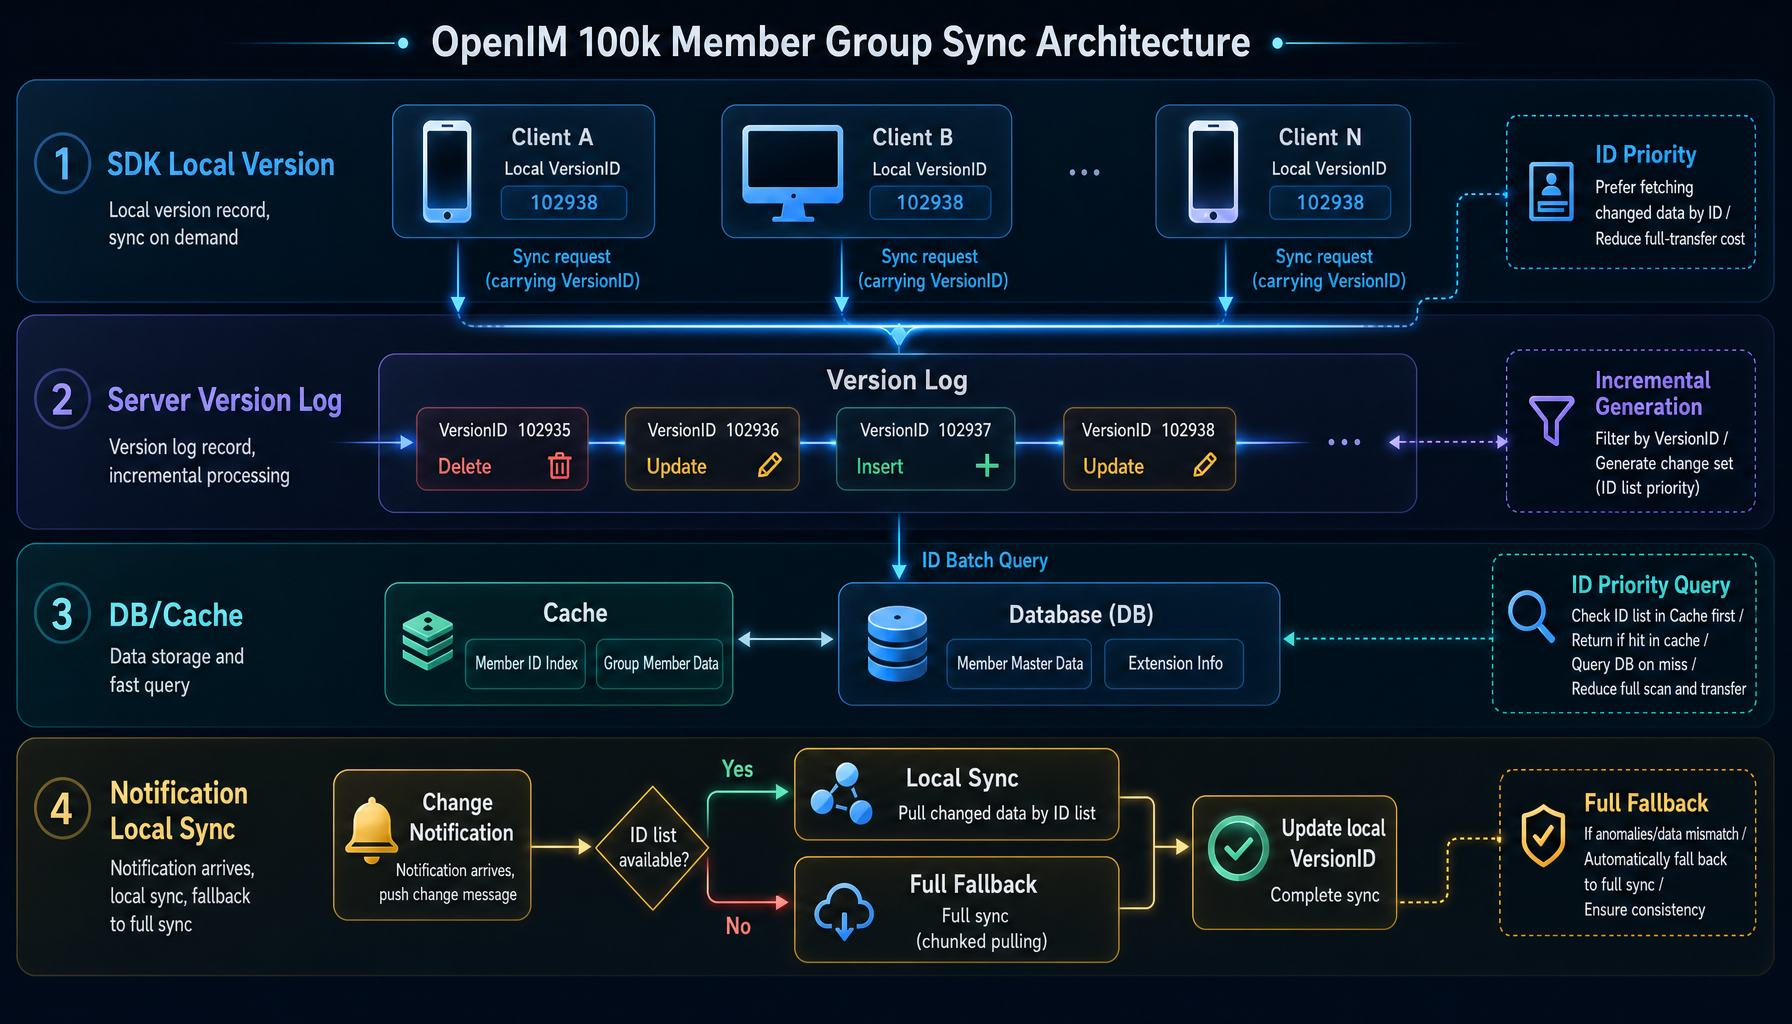Click the Incremental Generation funnel filter icon
The image size is (1792, 1024).
pos(1551,419)
